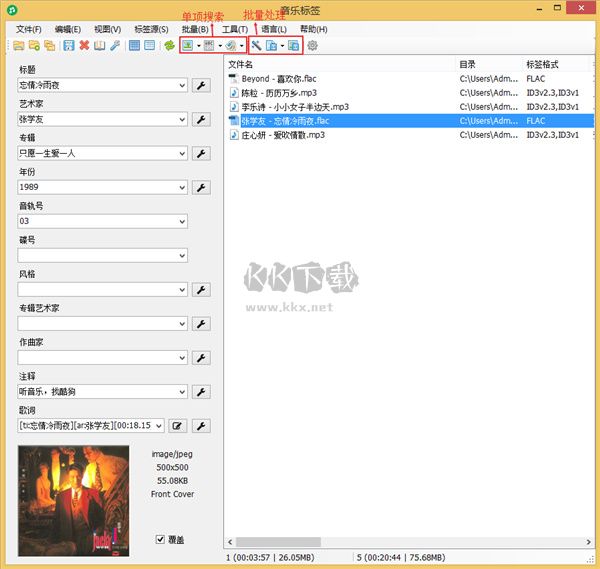The image size is (600, 569).
Task: Open the 标签源(S) menu
Action: (x=151, y=29)
